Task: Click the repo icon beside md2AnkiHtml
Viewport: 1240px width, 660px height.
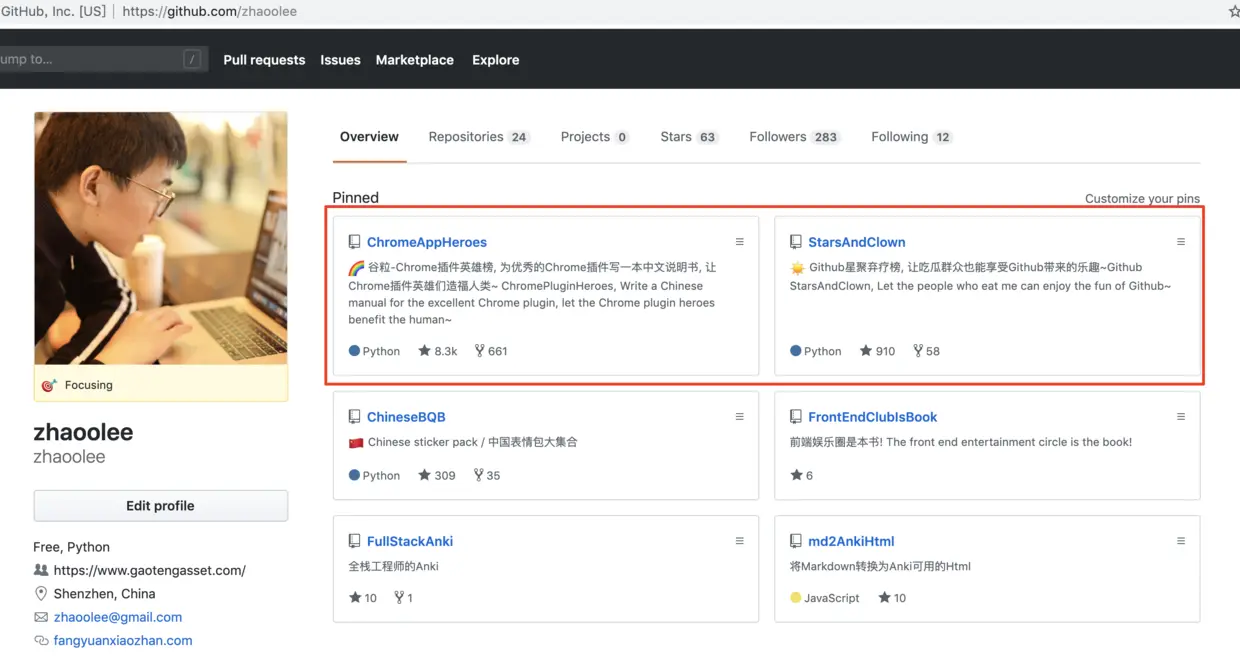Action: click(796, 541)
